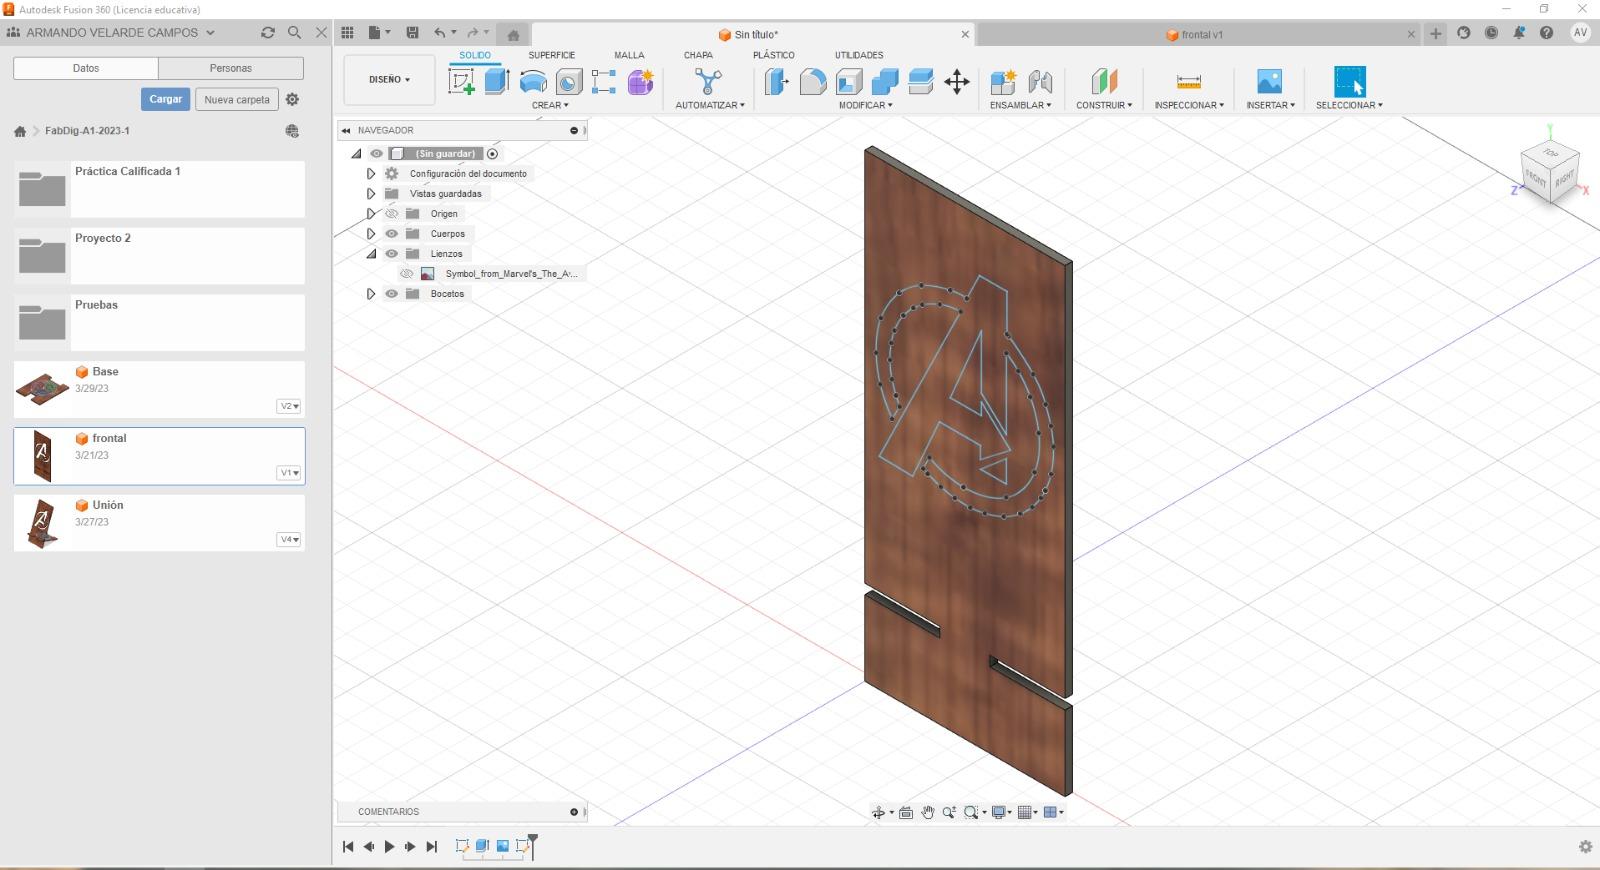The width and height of the screenshot is (1600, 870).
Task: Switch to the UTILIDADES tab
Action: tap(859, 56)
